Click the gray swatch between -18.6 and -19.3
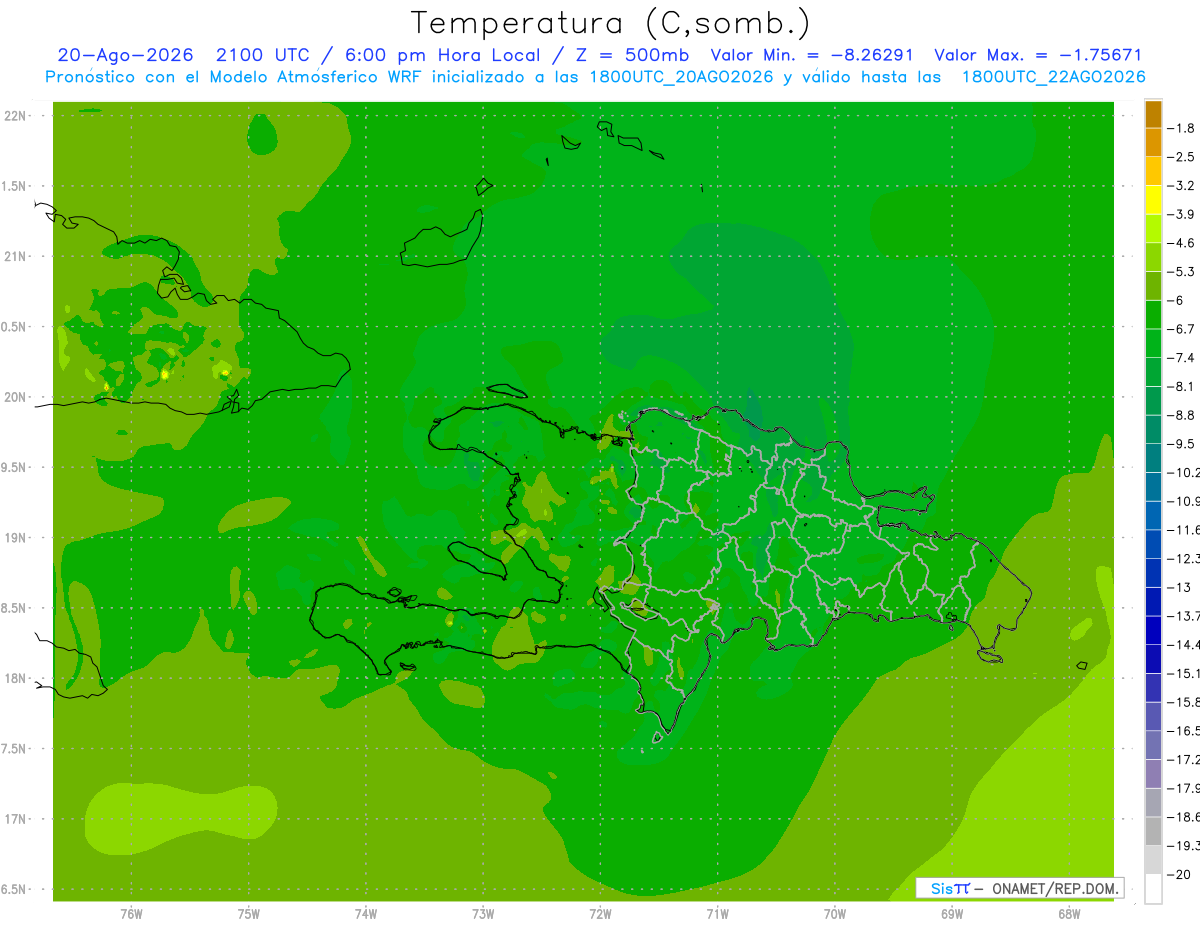 [x=1153, y=831]
